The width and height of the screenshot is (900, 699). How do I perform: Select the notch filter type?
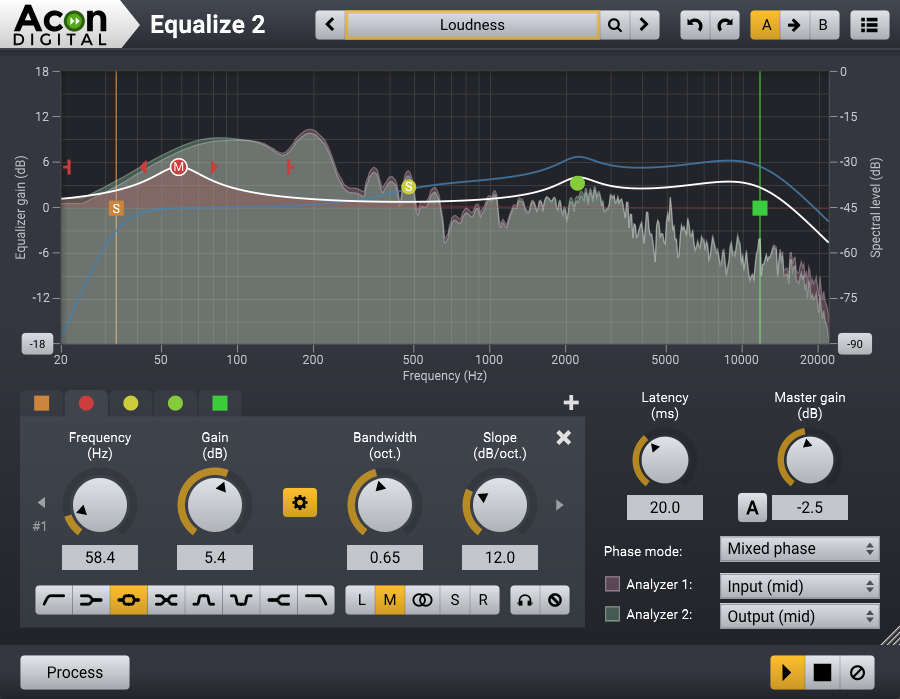(x=241, y=600)
